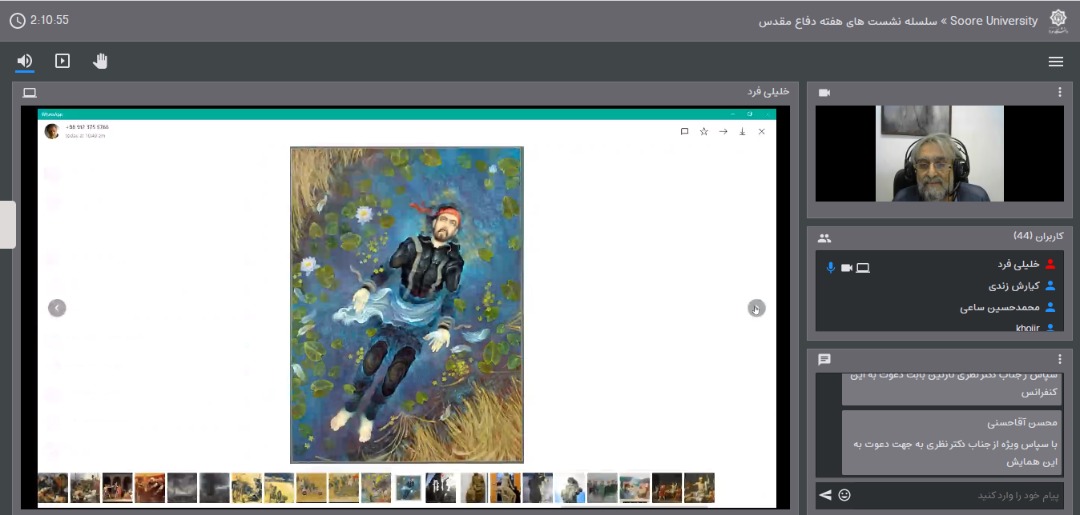This screenshot has width=1080, height=515.
Task: Click the left-edge side panel handle
Action: 8,224
